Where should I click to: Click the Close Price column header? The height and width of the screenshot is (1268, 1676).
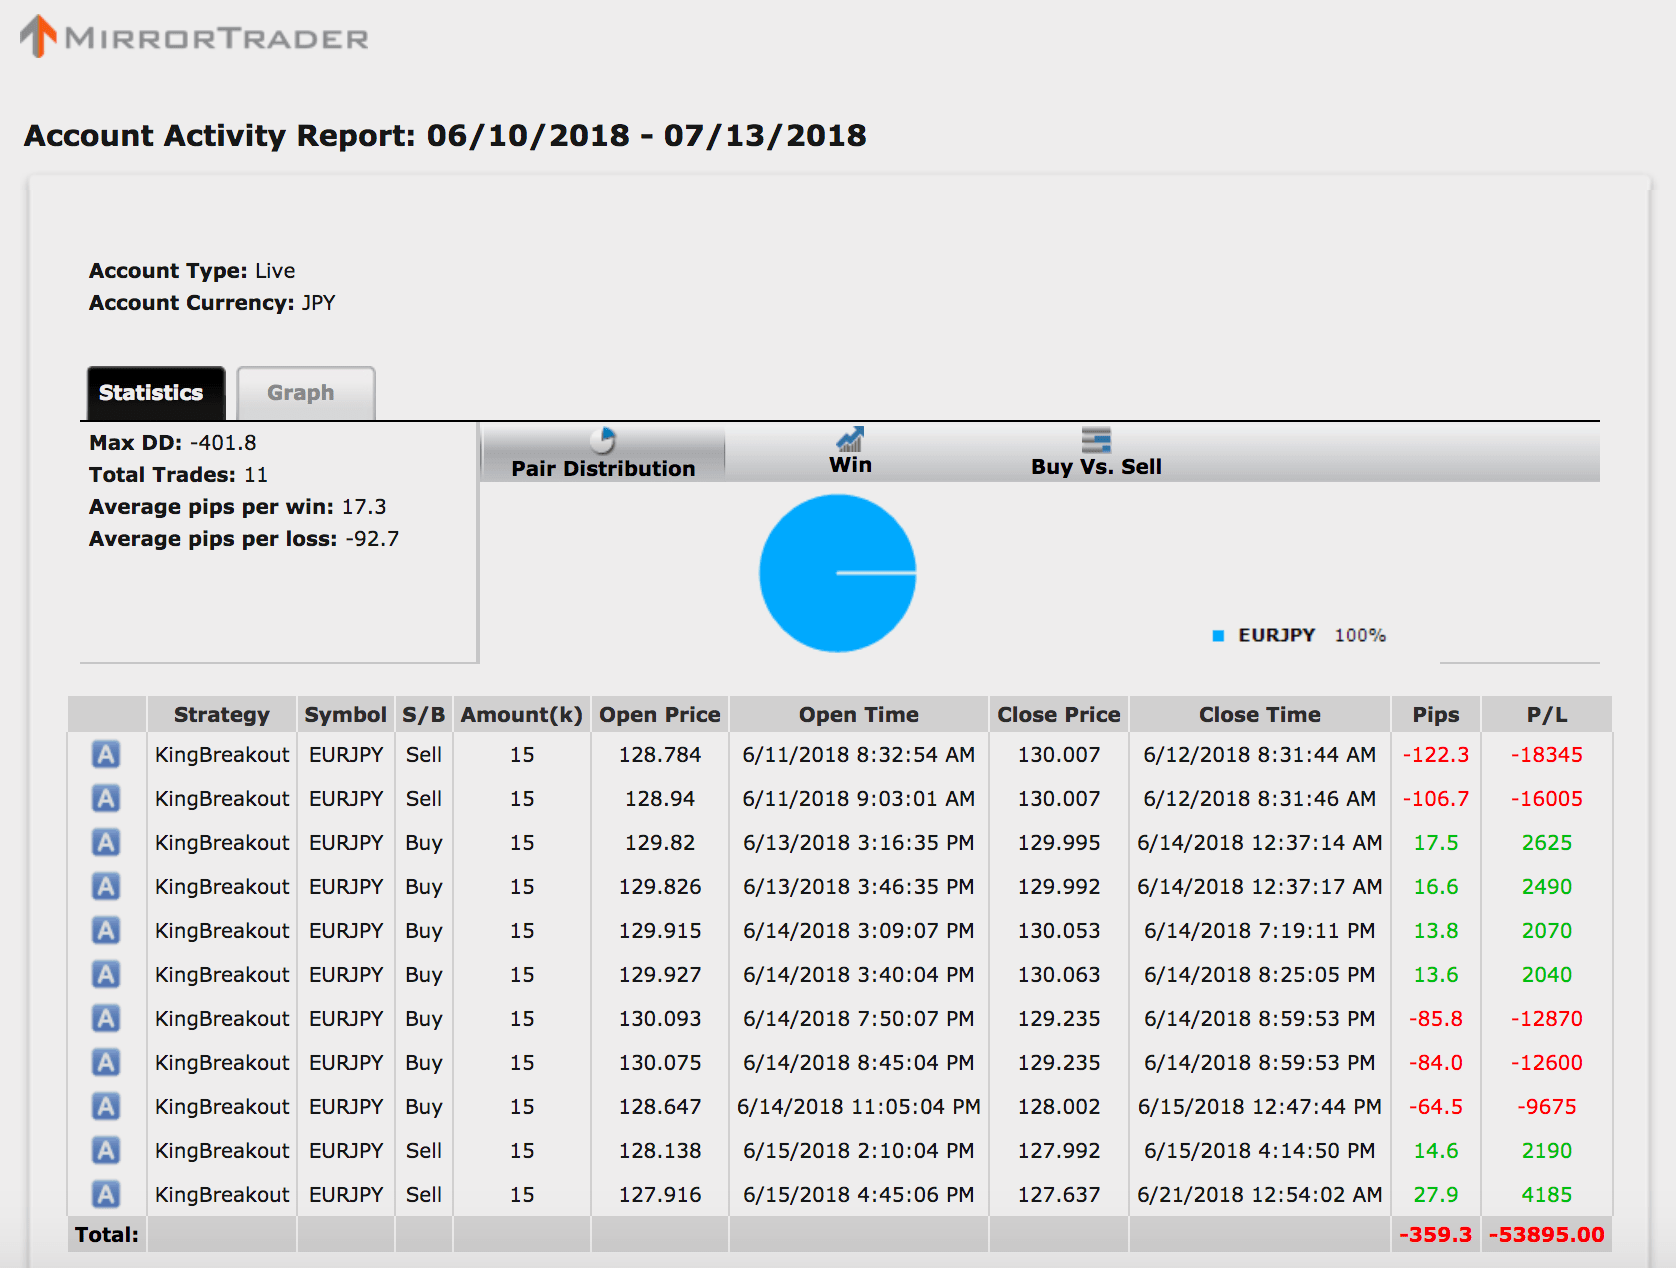tap(1059, 714)
